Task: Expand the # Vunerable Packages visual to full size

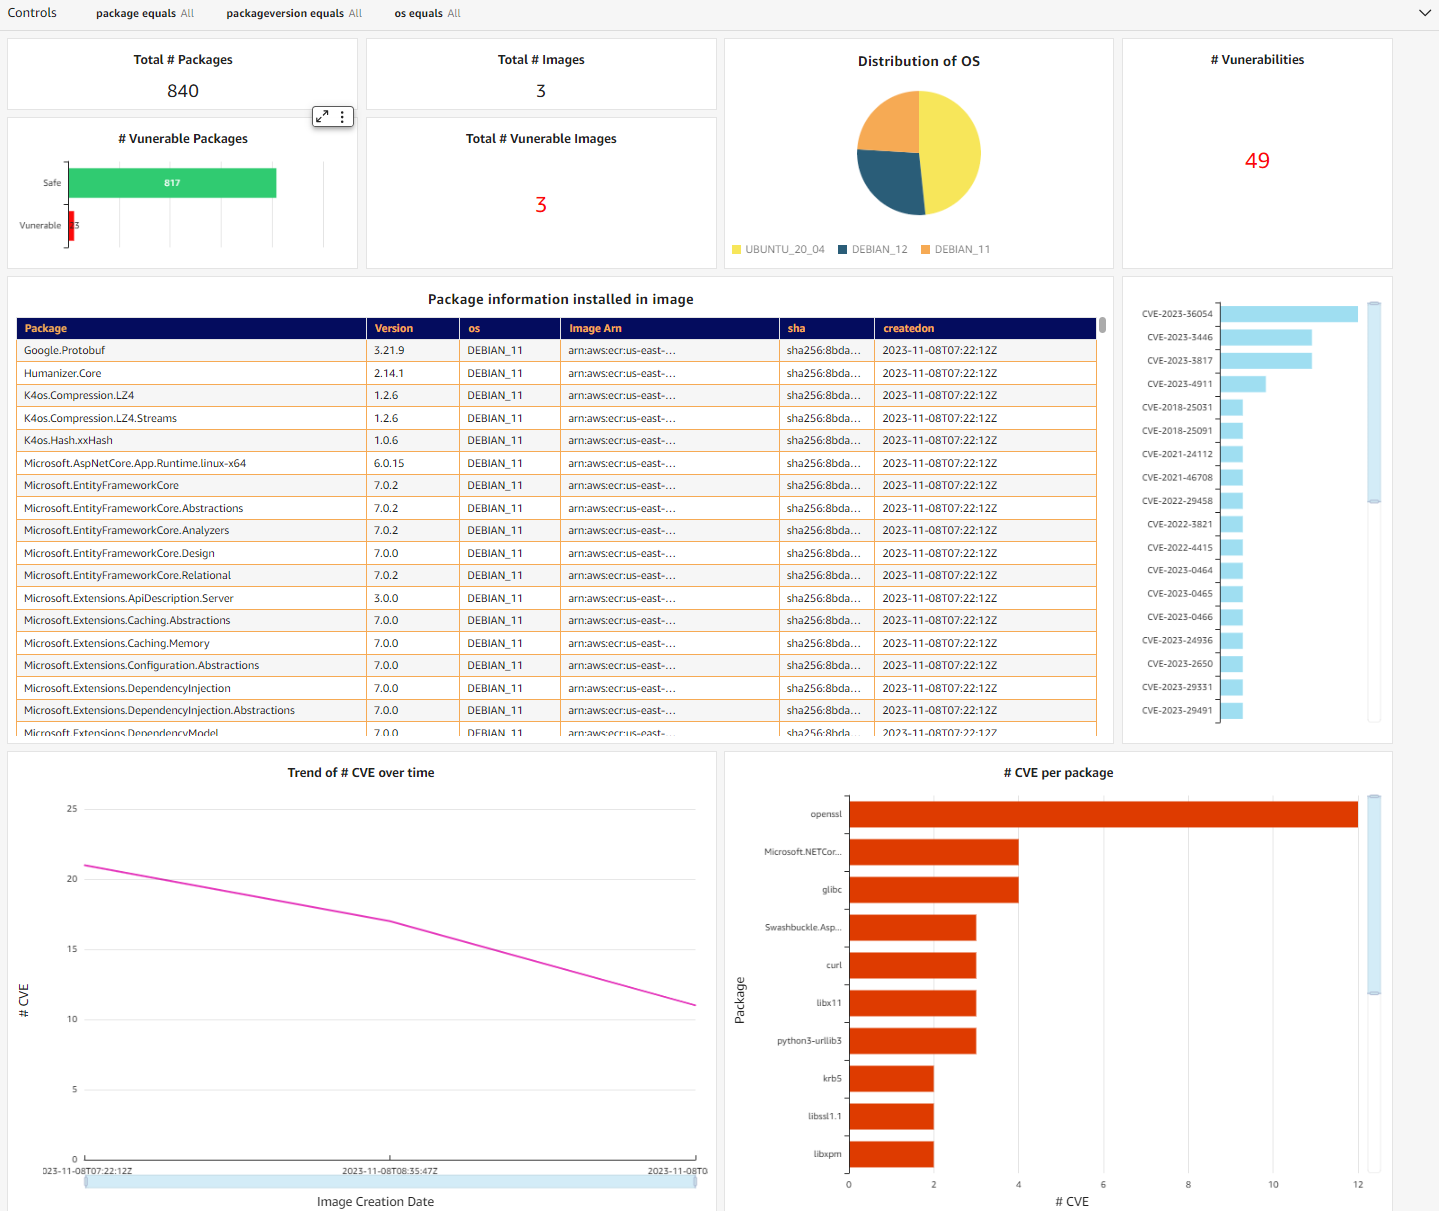Action: (x=321, y=116)
